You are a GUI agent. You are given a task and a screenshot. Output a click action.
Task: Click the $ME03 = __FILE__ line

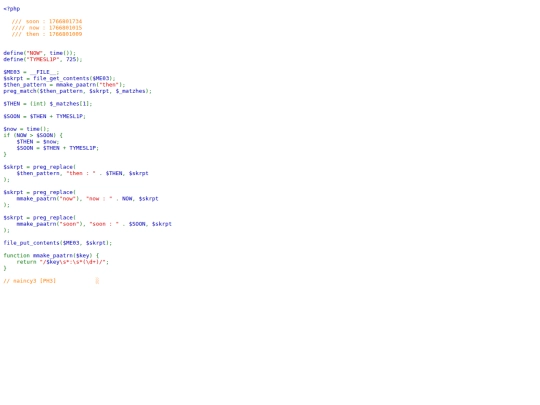pyautogui.click(x=31, y=72)
